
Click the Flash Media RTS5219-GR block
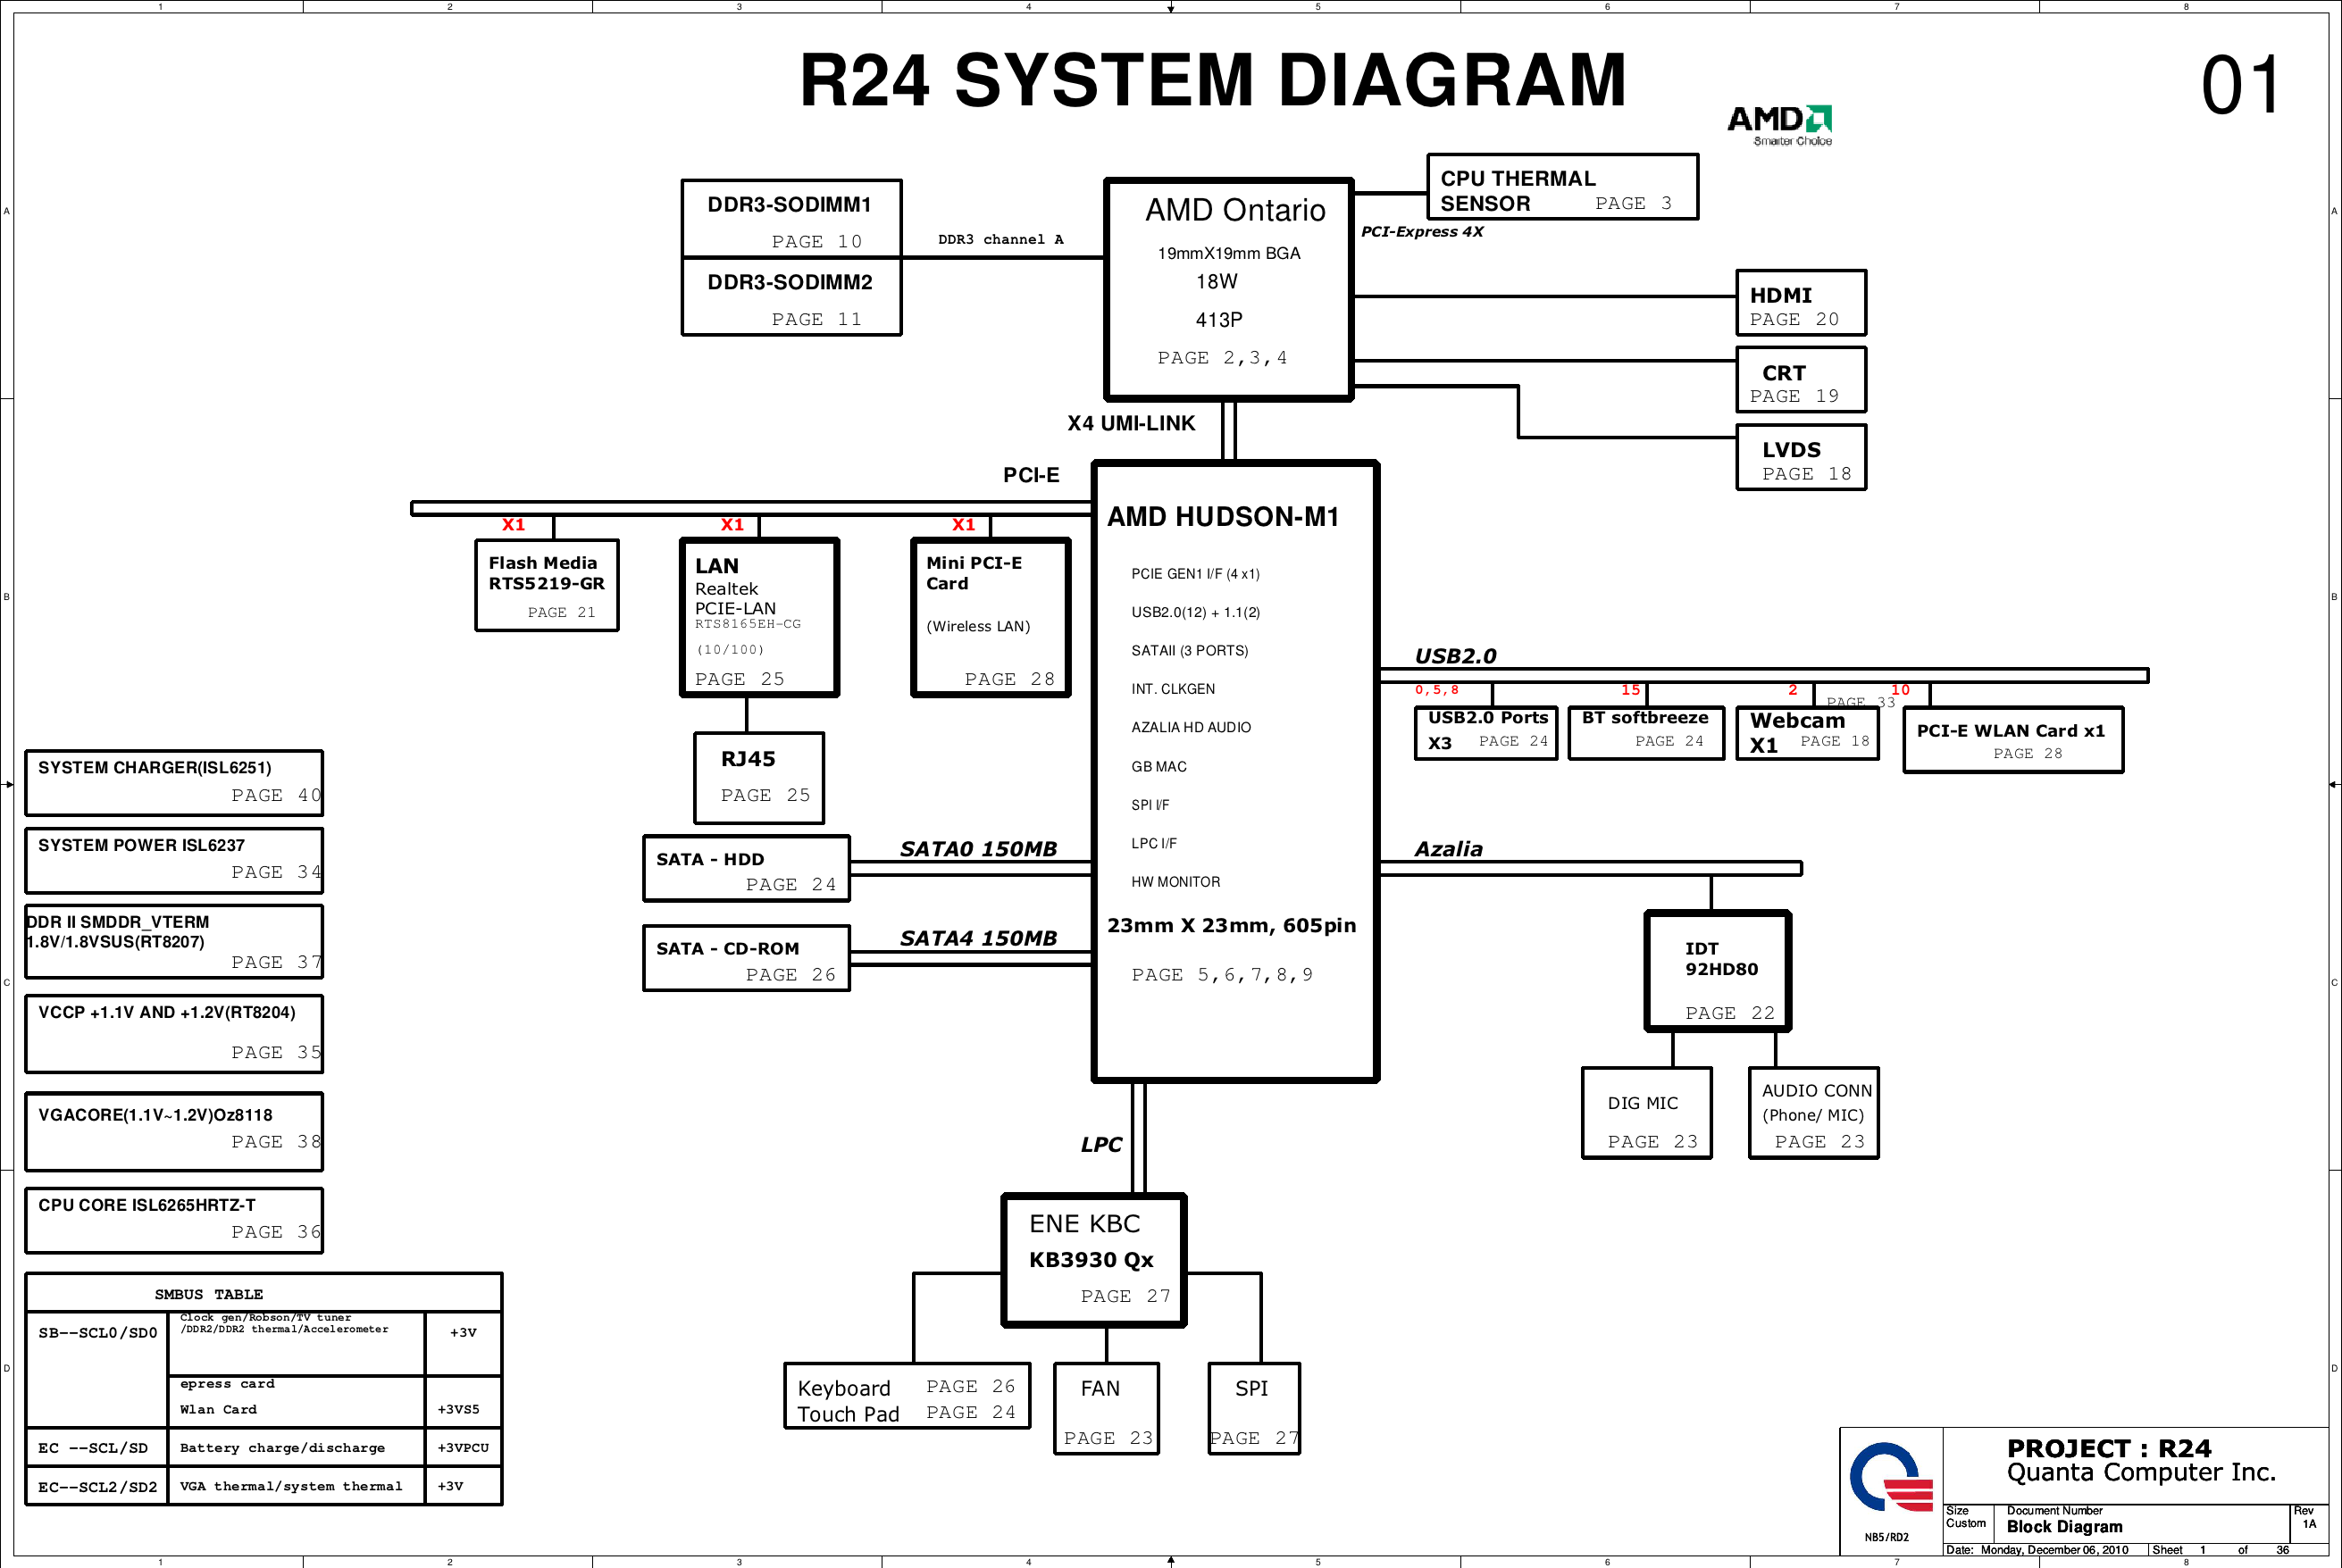click(547, 586)
